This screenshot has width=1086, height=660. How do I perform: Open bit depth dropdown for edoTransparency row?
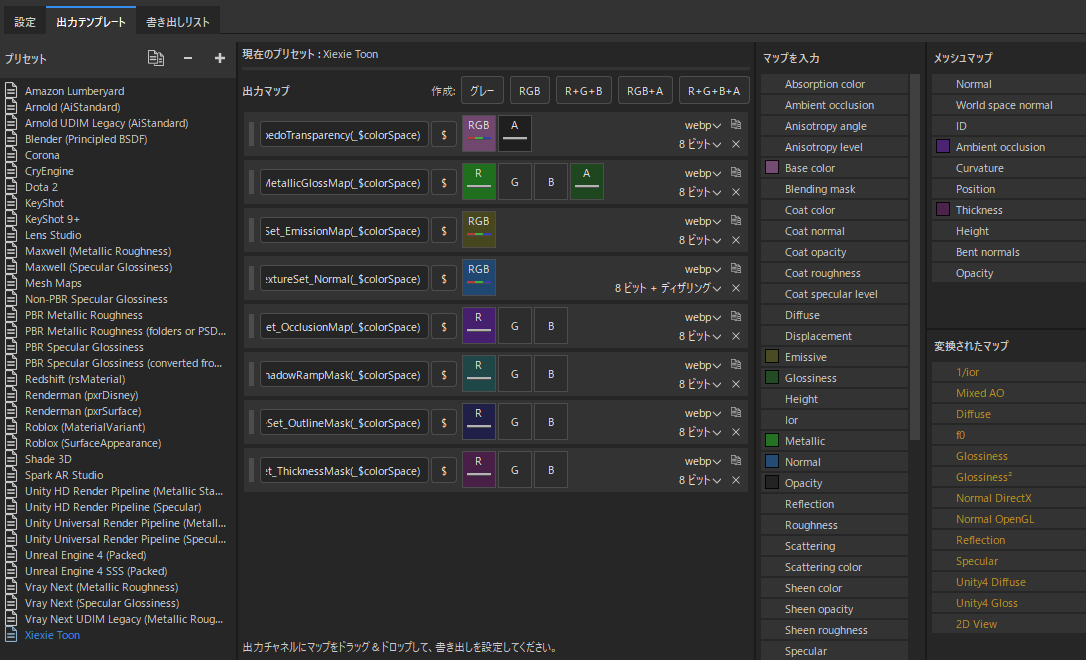(x=700, y=144)
